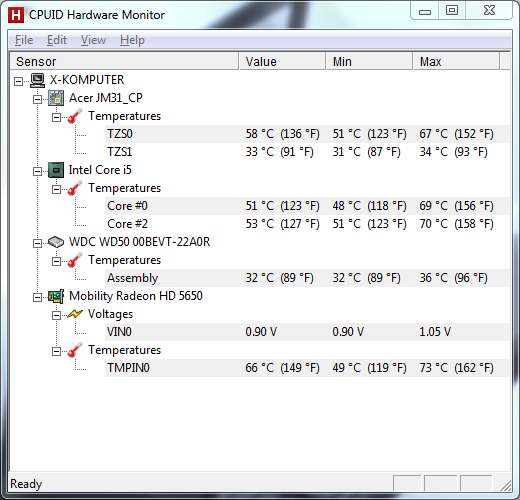Open the View menu
520x500 pixels.
click(93, 40)
